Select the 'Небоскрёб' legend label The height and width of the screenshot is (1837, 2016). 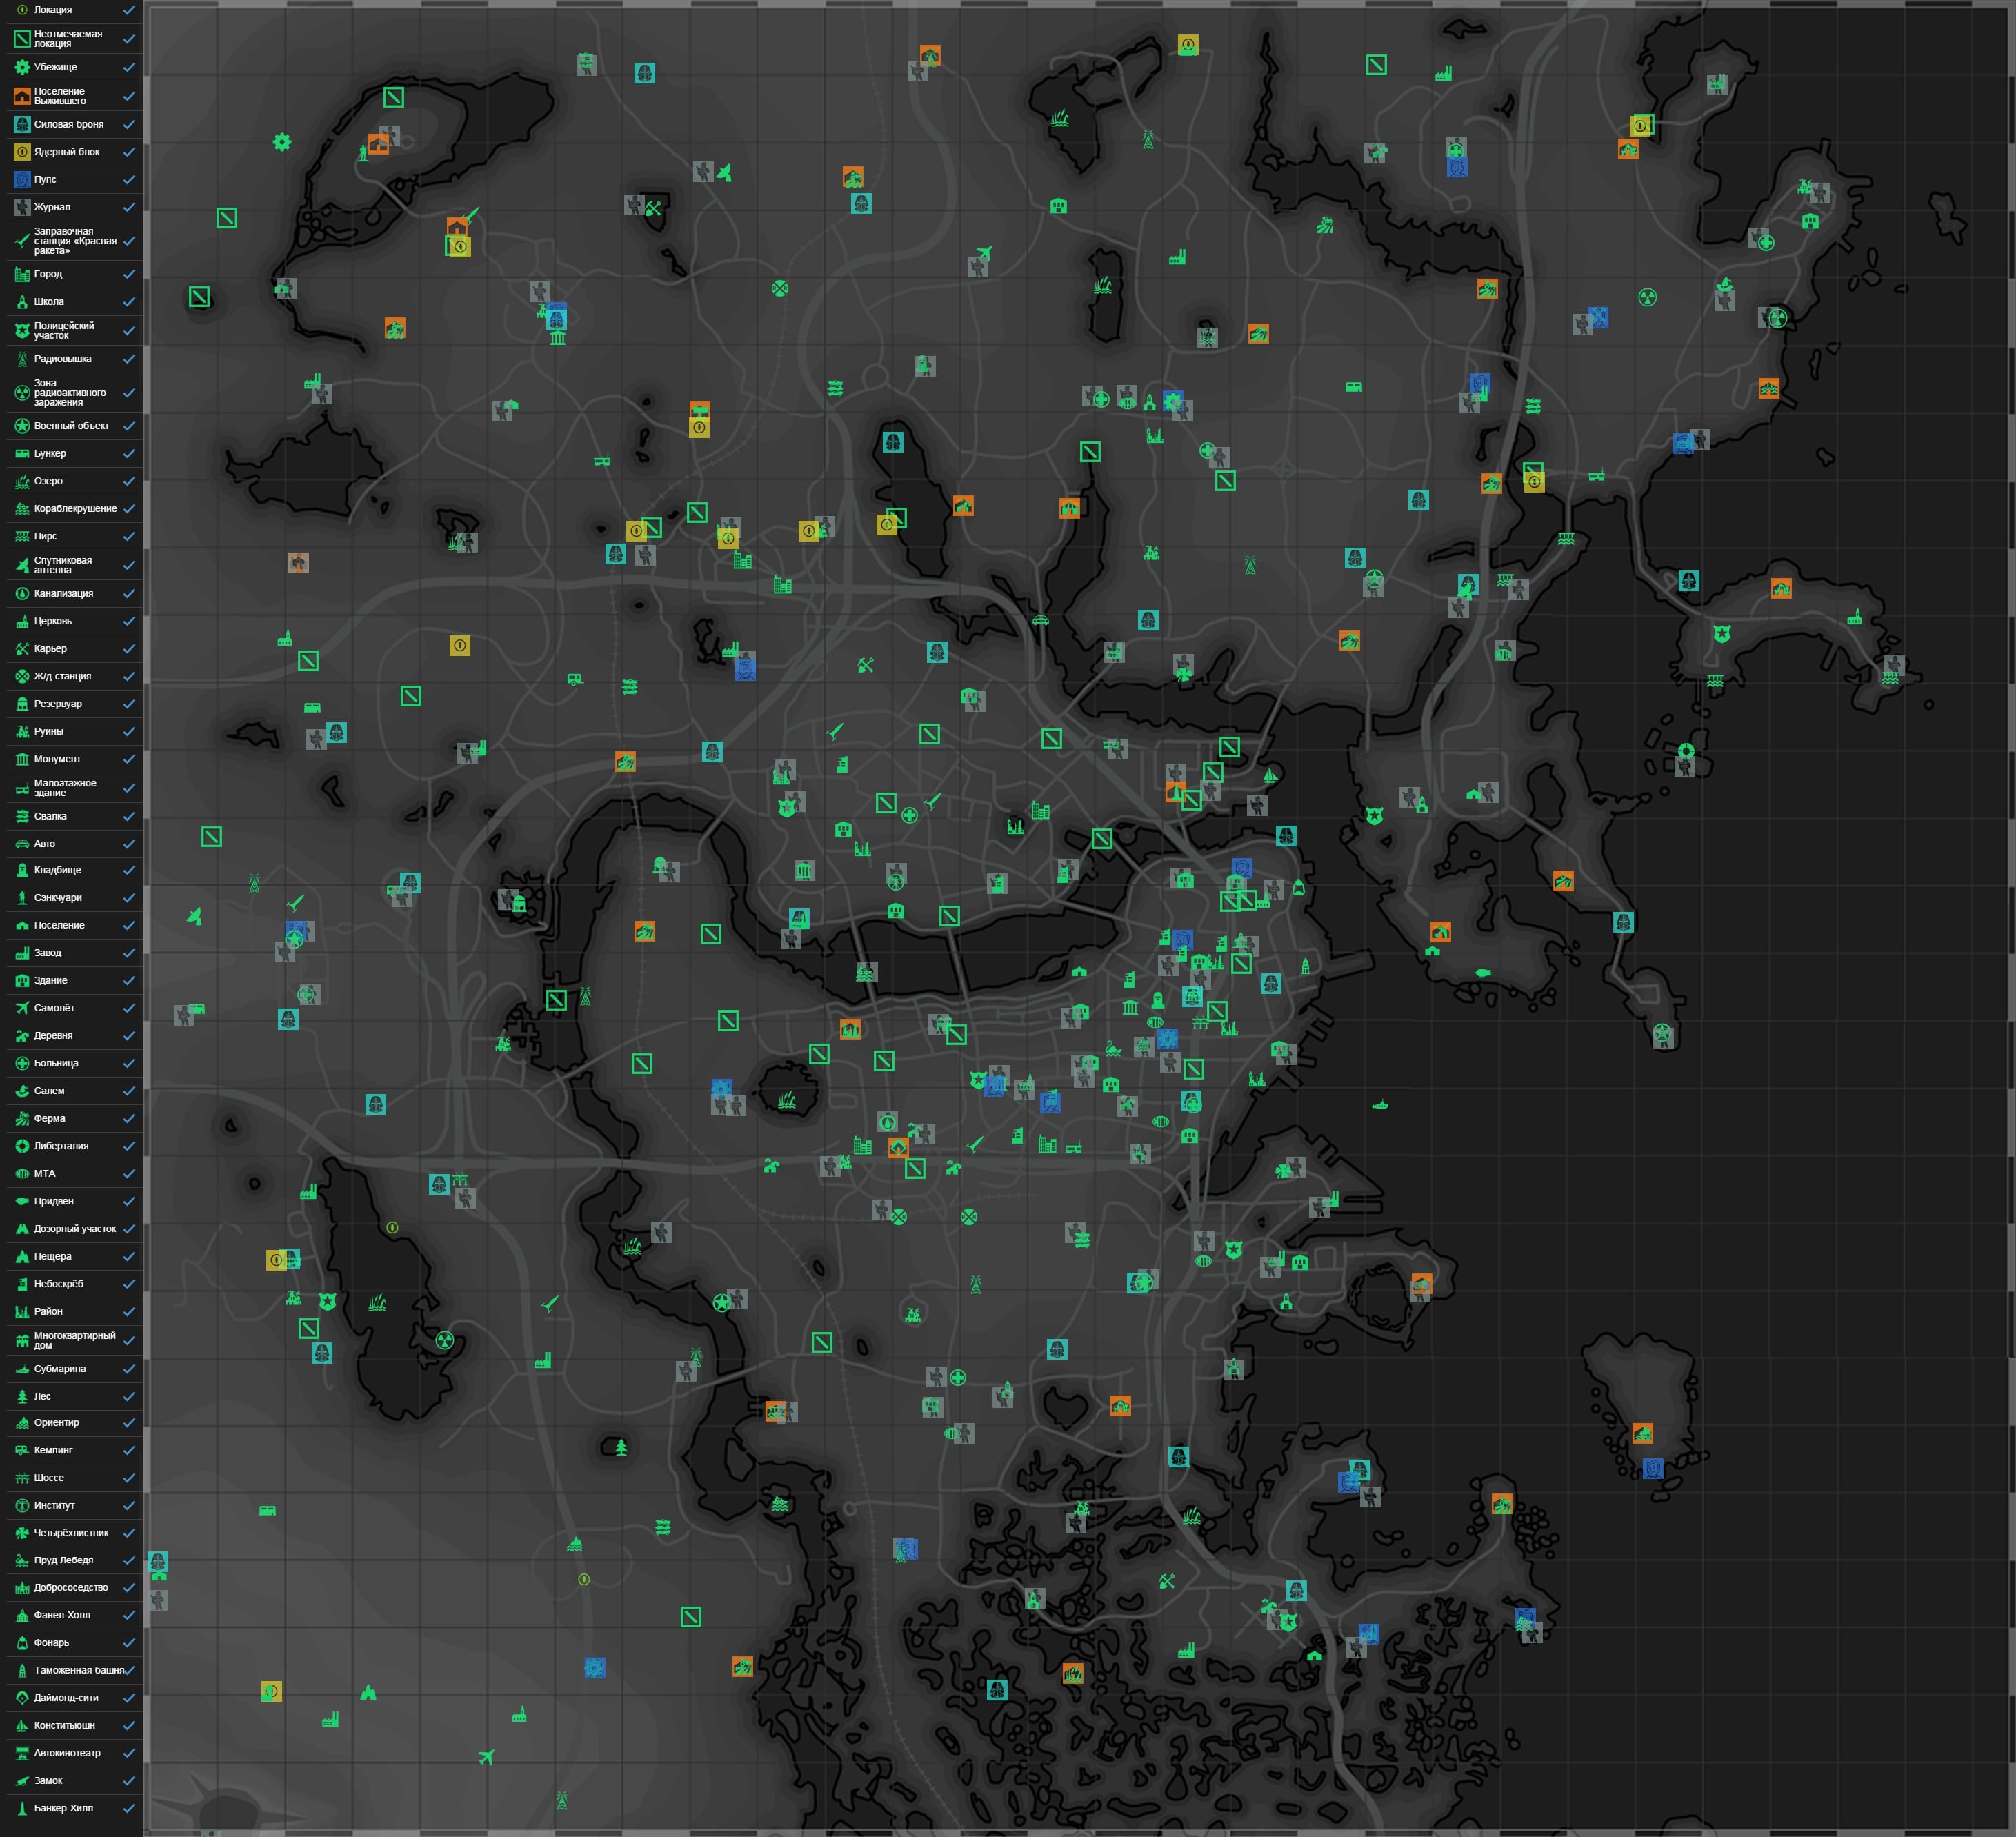59,1284
